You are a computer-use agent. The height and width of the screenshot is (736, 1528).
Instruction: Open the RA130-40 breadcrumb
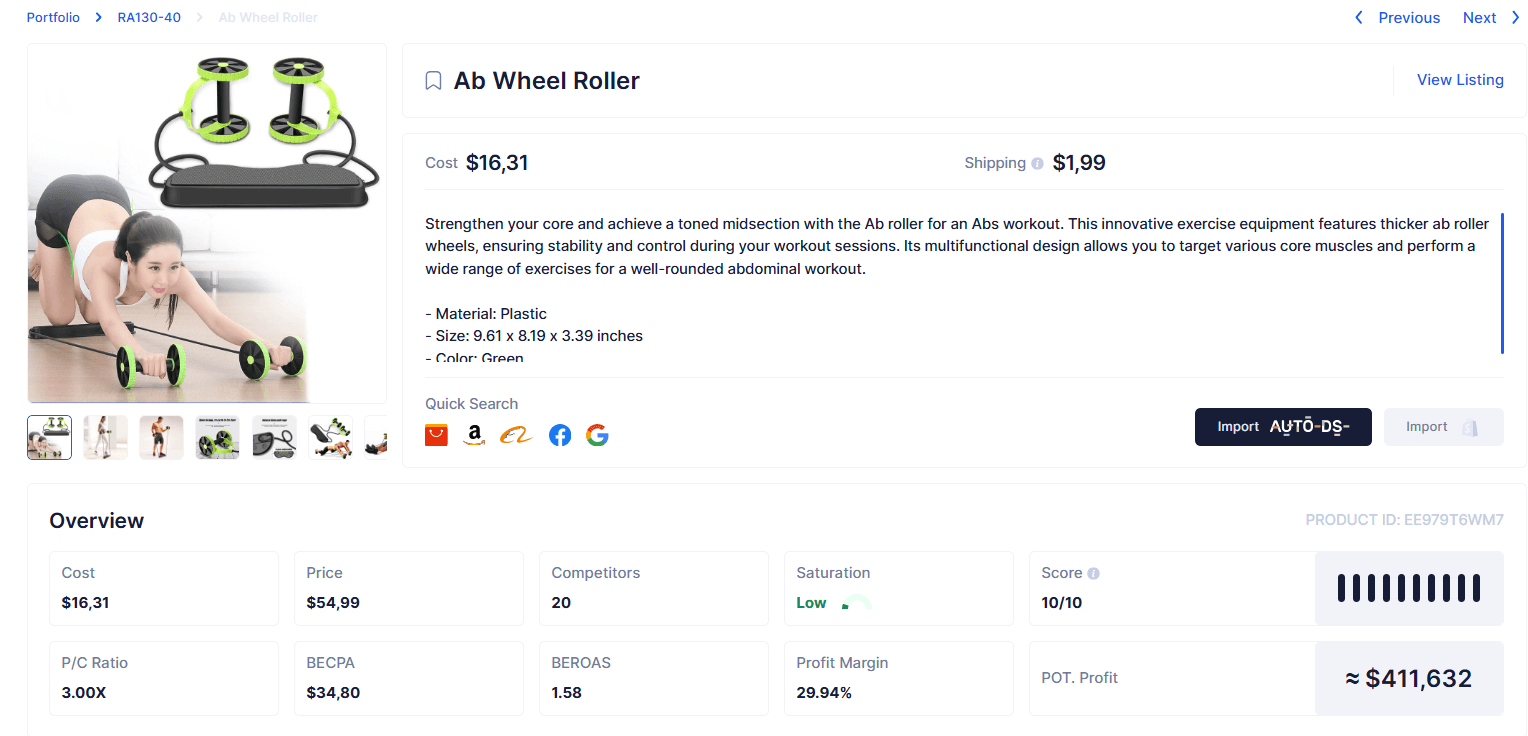[149, 18]
